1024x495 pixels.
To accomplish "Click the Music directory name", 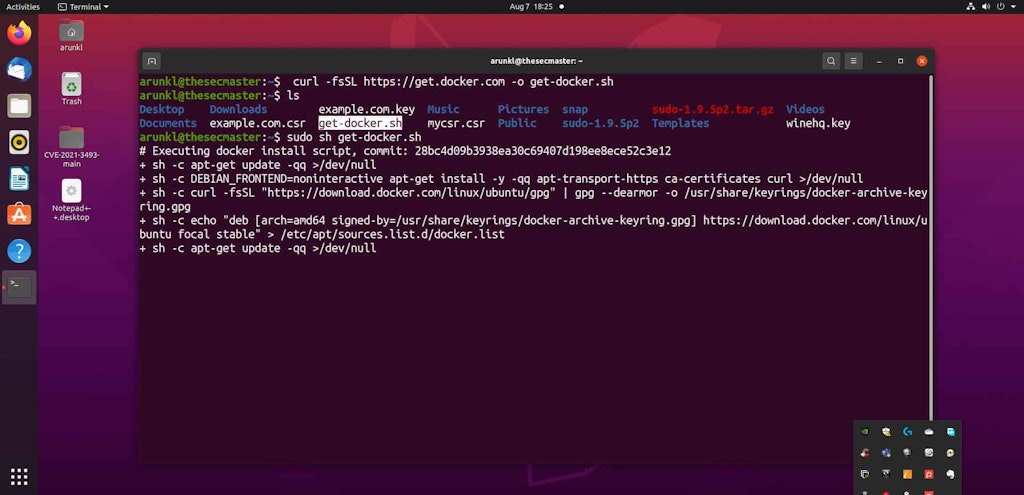I will pyautogui.click(x=443, y=110).
